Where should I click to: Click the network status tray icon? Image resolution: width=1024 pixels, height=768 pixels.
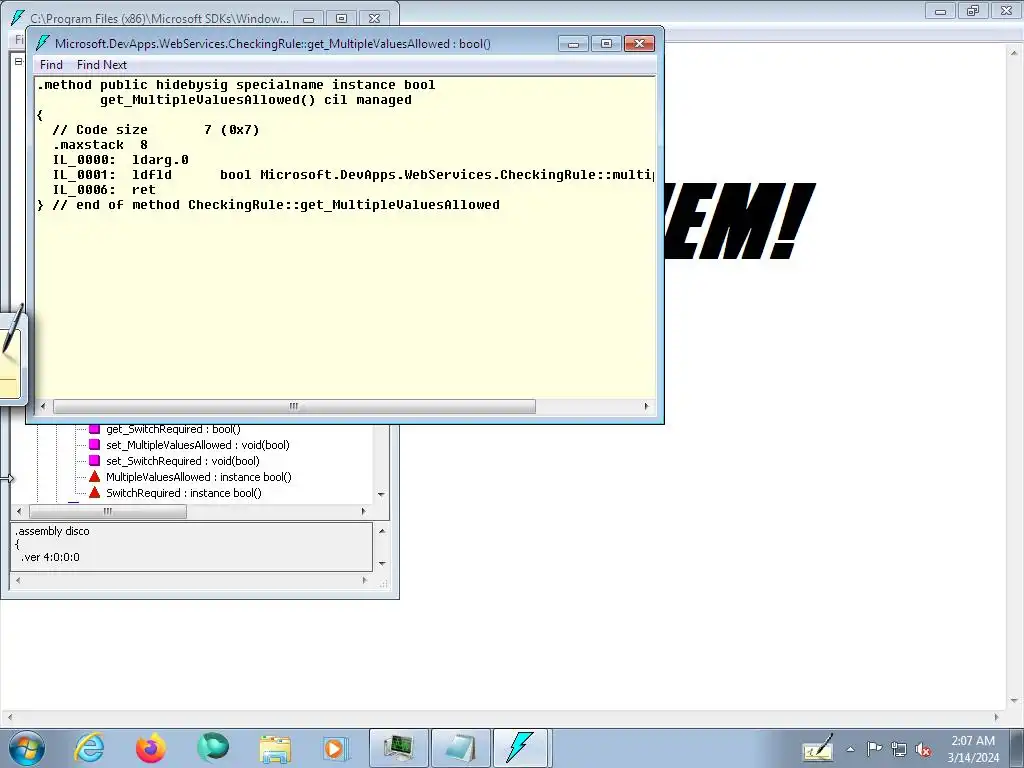click(899, 749)
